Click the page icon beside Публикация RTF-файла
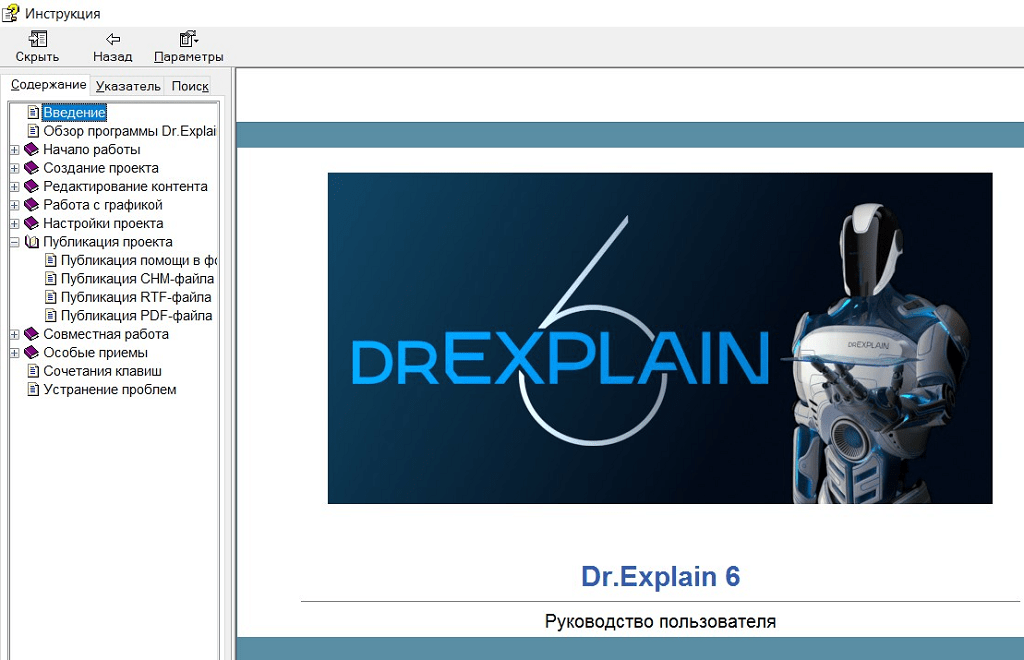 [x=51, y=297]
